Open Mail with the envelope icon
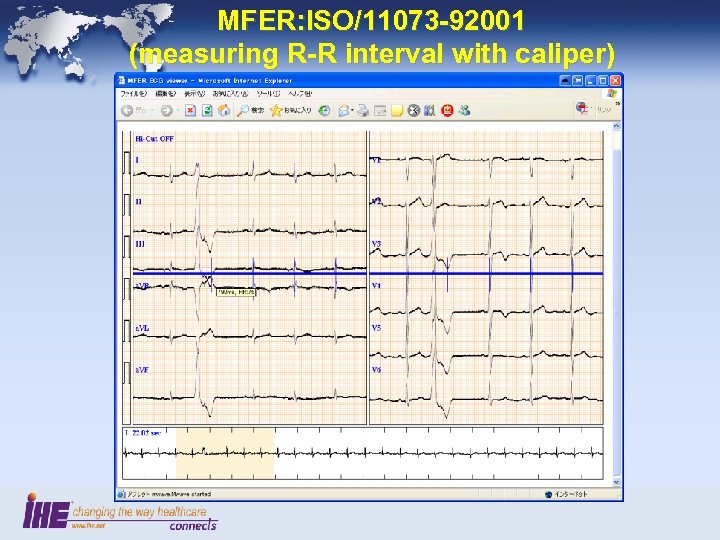The image size is (720, 540). (x=343, y=111)
